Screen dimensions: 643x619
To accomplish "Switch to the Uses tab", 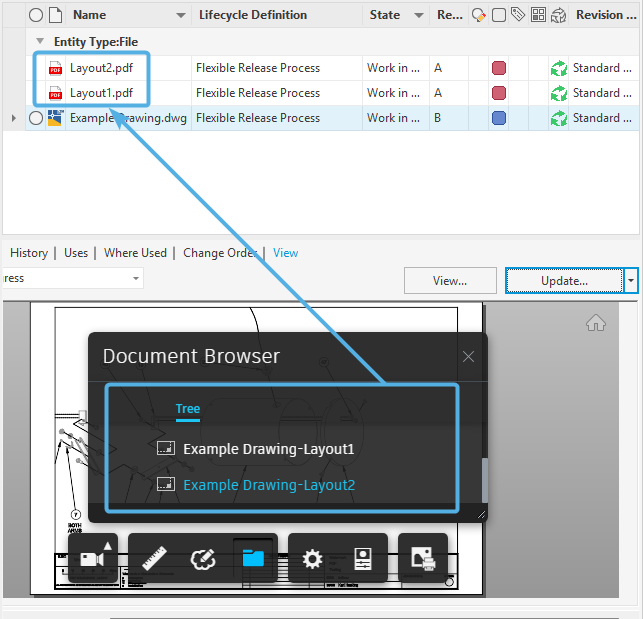I will click(x=76, y=253).
